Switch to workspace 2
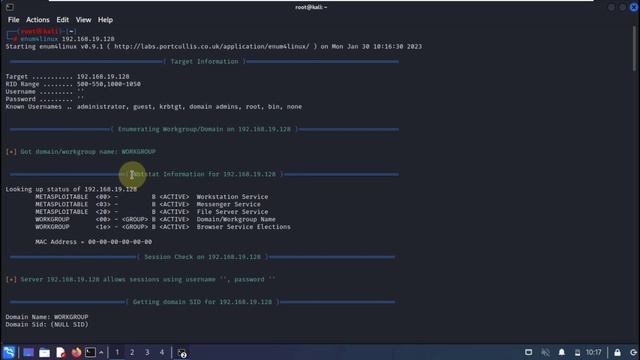Image resolution: width=640 pixels, height=360 pixels. click(132, 352)
